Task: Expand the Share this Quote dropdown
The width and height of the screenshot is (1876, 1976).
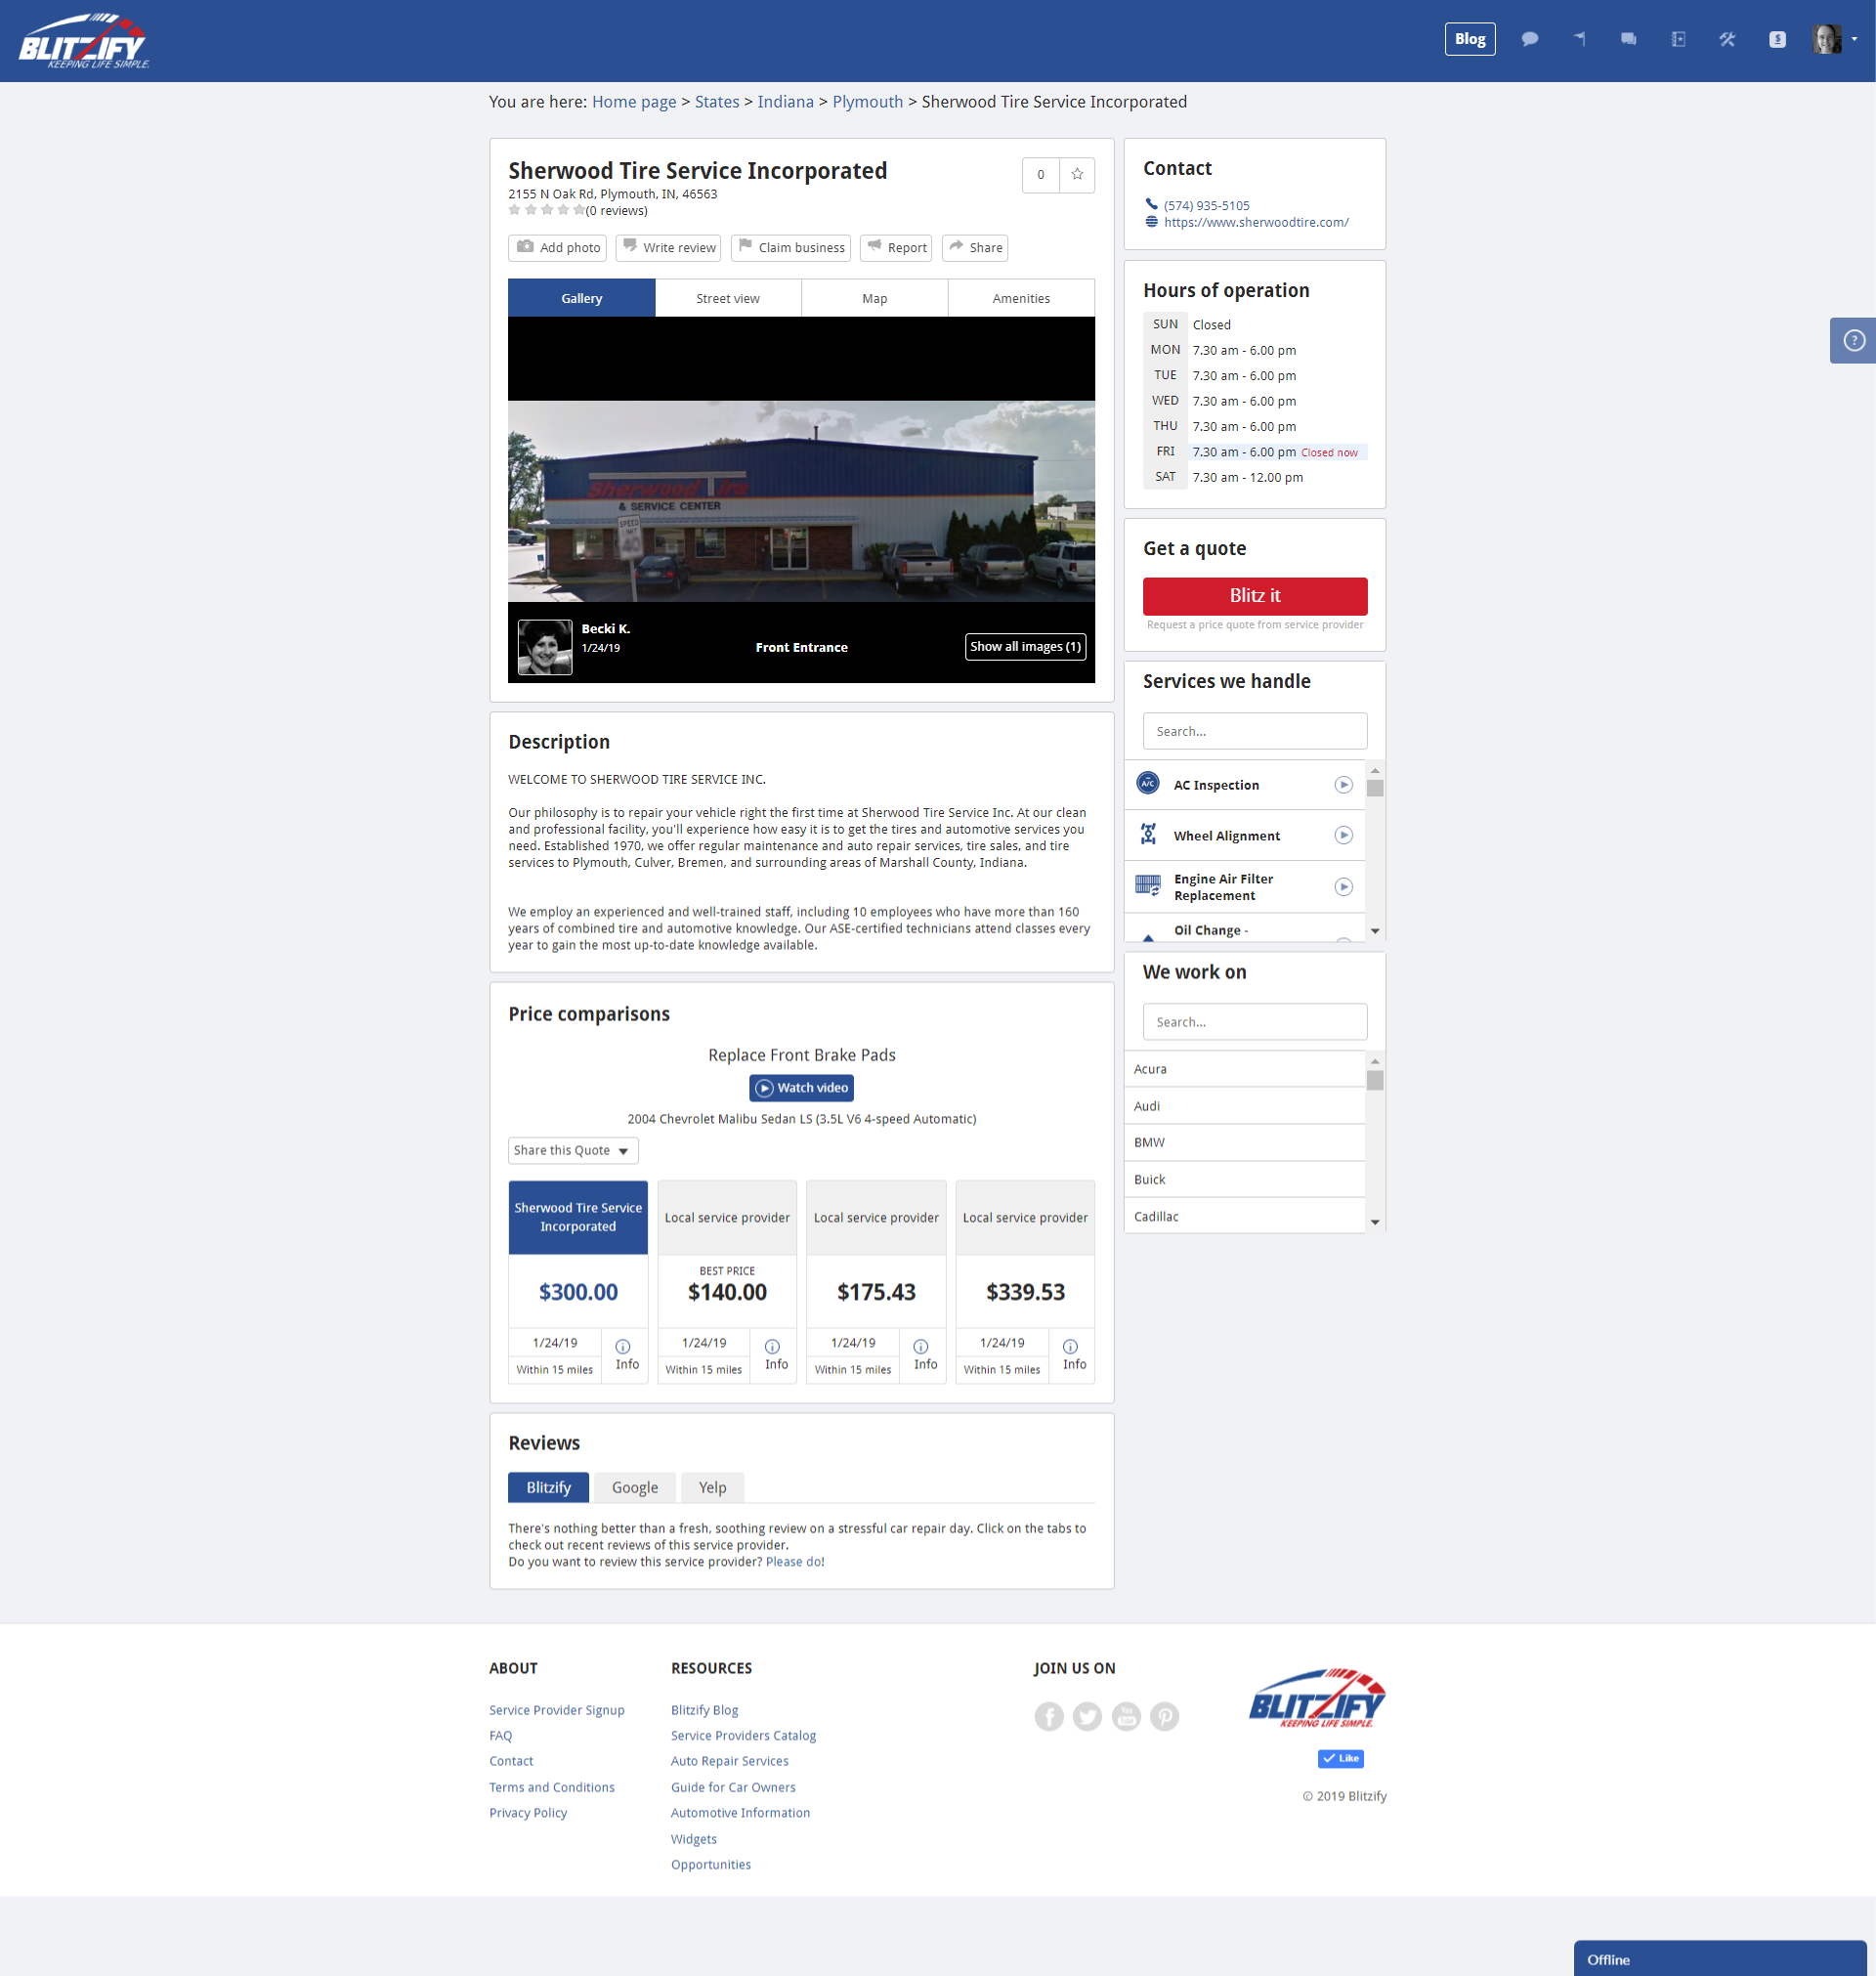Action: pos(572,1150)
